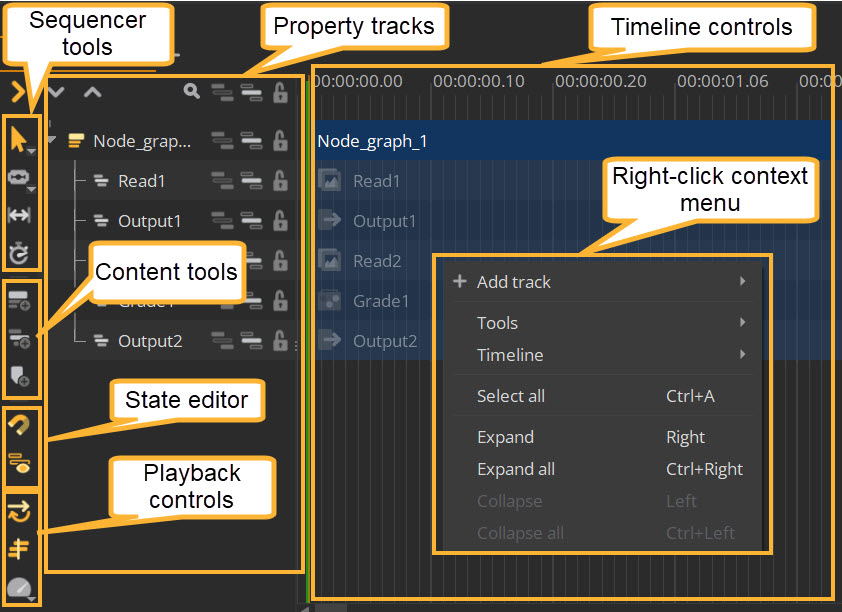Click the track visibility eye icon
This screenshot has width=842, height=612.
tap(18, 461)
